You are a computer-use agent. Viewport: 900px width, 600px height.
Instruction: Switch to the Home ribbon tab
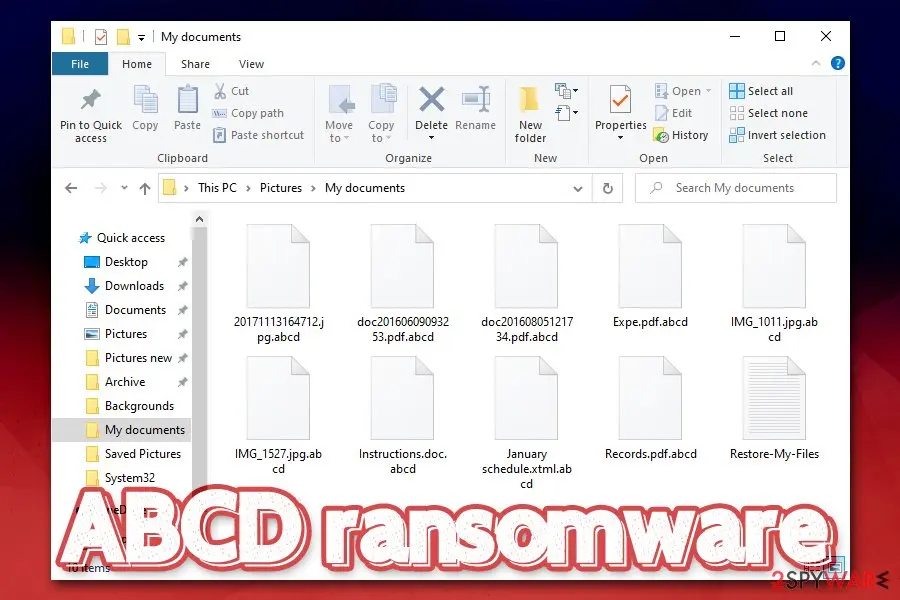(x=137, y=64)
